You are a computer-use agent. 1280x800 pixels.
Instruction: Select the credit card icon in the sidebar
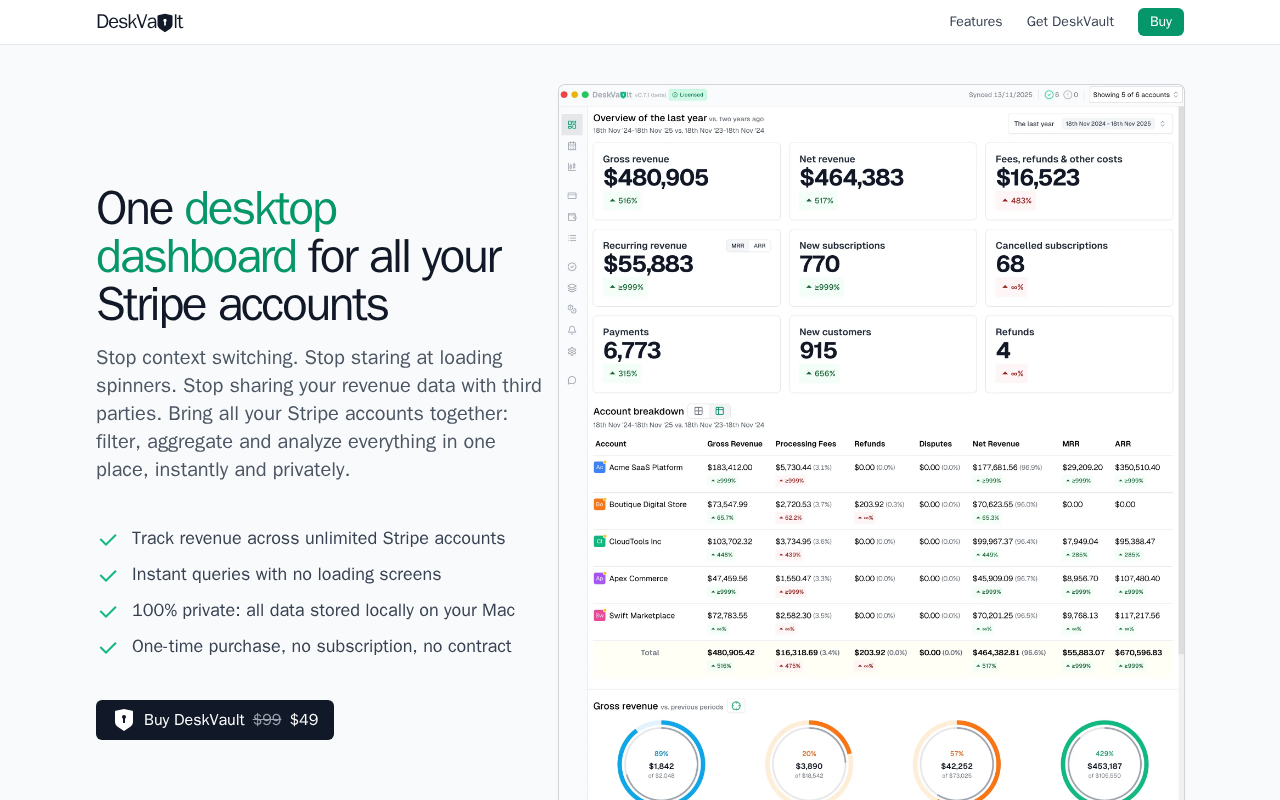[x=572, y=195]
